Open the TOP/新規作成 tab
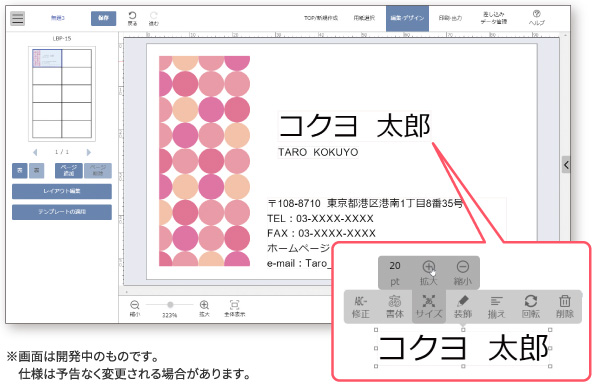This screenshot has width=596, height=386. (x=321, y=18)
